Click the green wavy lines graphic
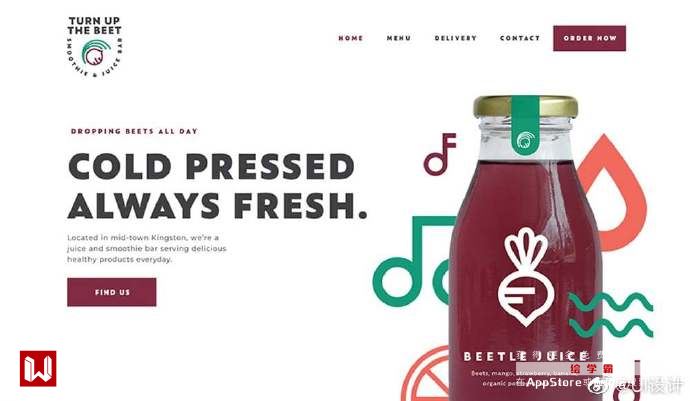The width and height of the screenshot is (690, 401). click(x=610, y=315)
